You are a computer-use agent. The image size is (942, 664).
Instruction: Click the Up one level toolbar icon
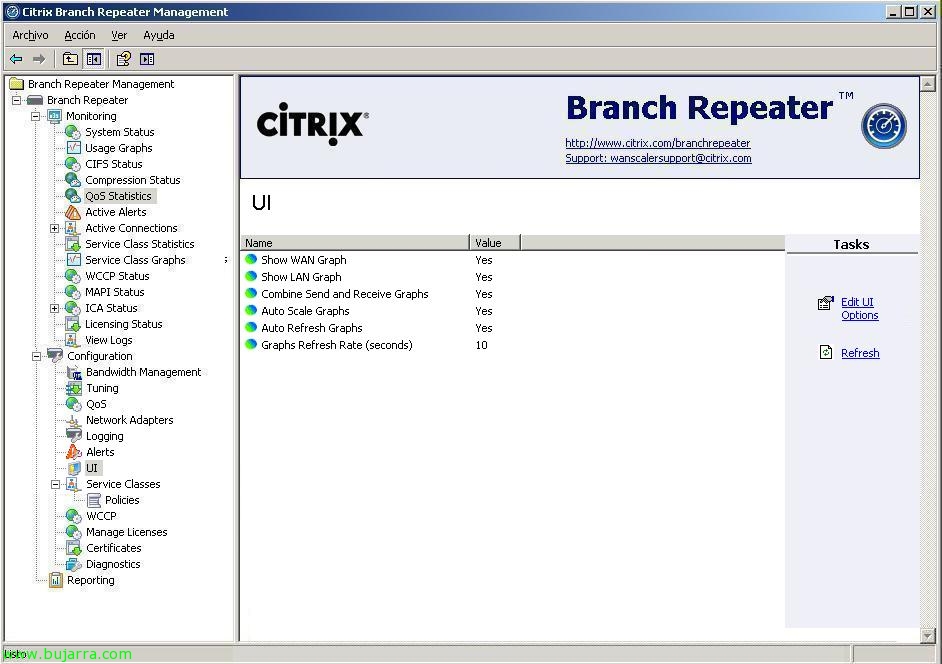coord(70,59)
